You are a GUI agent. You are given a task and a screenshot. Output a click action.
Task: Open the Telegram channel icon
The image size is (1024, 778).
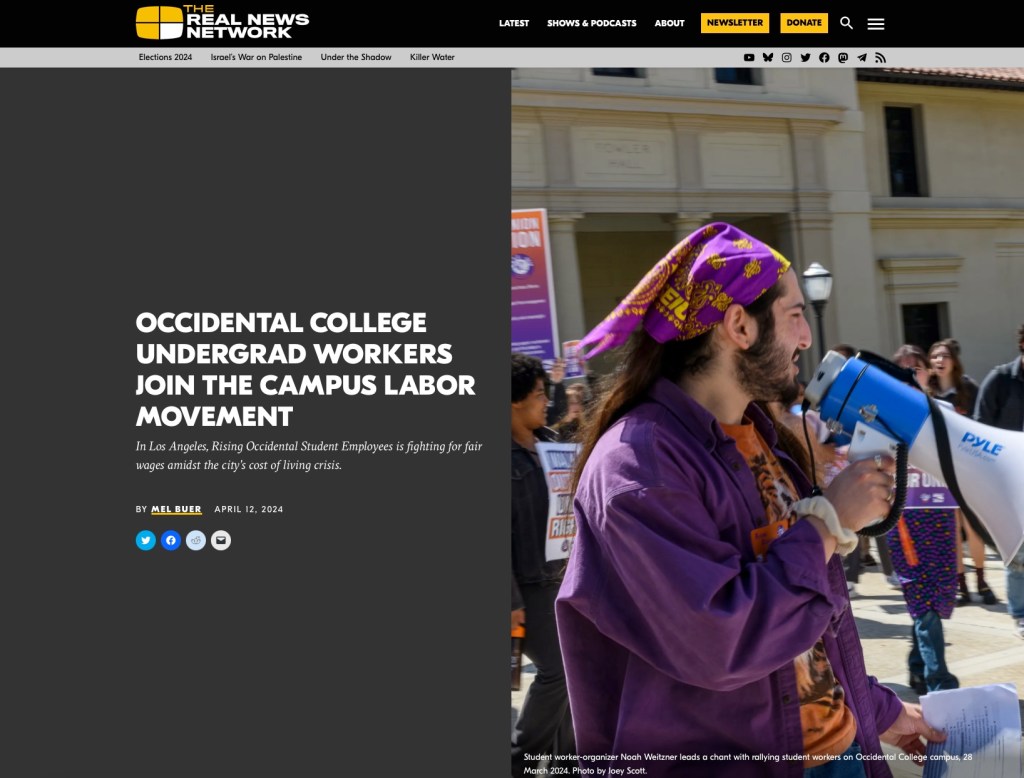point(862,57)
